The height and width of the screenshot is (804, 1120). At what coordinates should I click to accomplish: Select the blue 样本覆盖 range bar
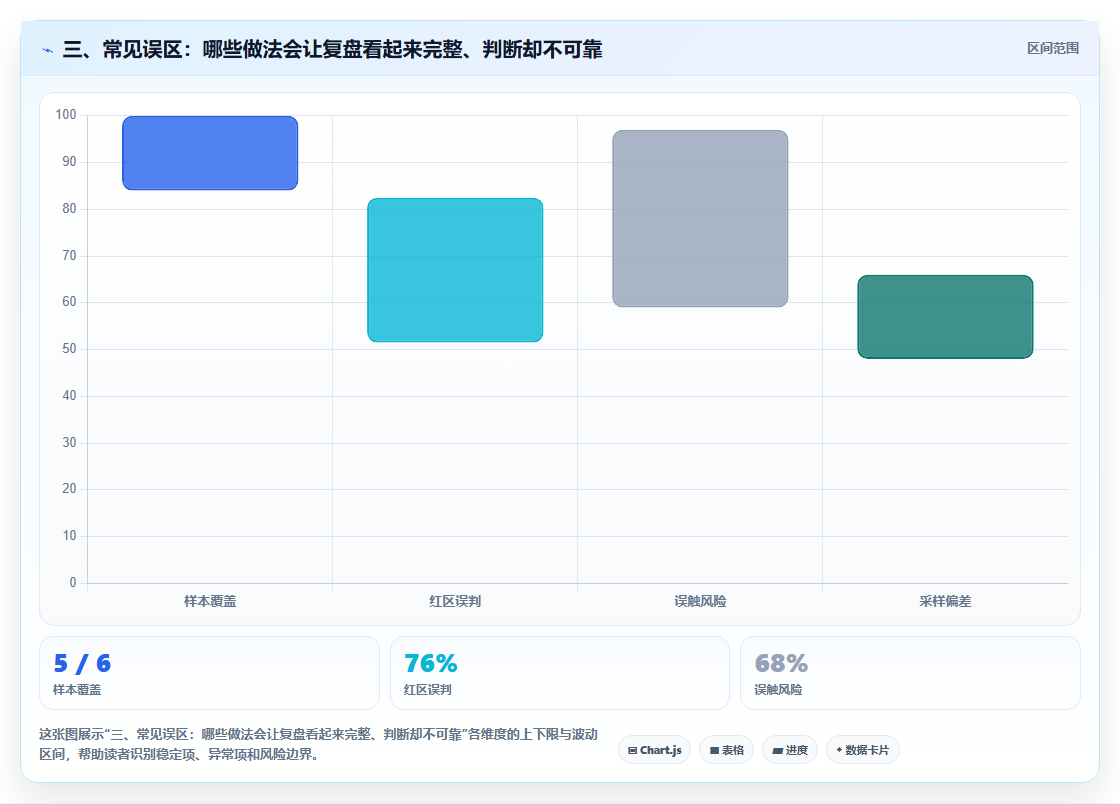point(210,153)
